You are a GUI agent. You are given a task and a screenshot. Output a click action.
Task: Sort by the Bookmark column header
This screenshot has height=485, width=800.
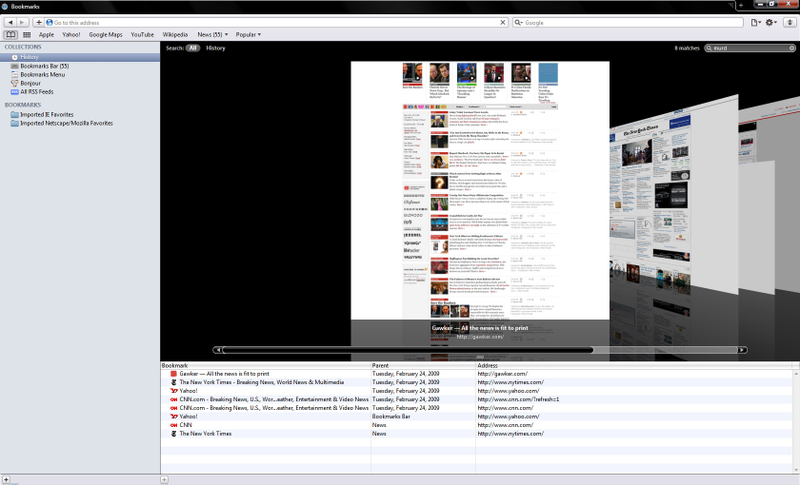266,365
